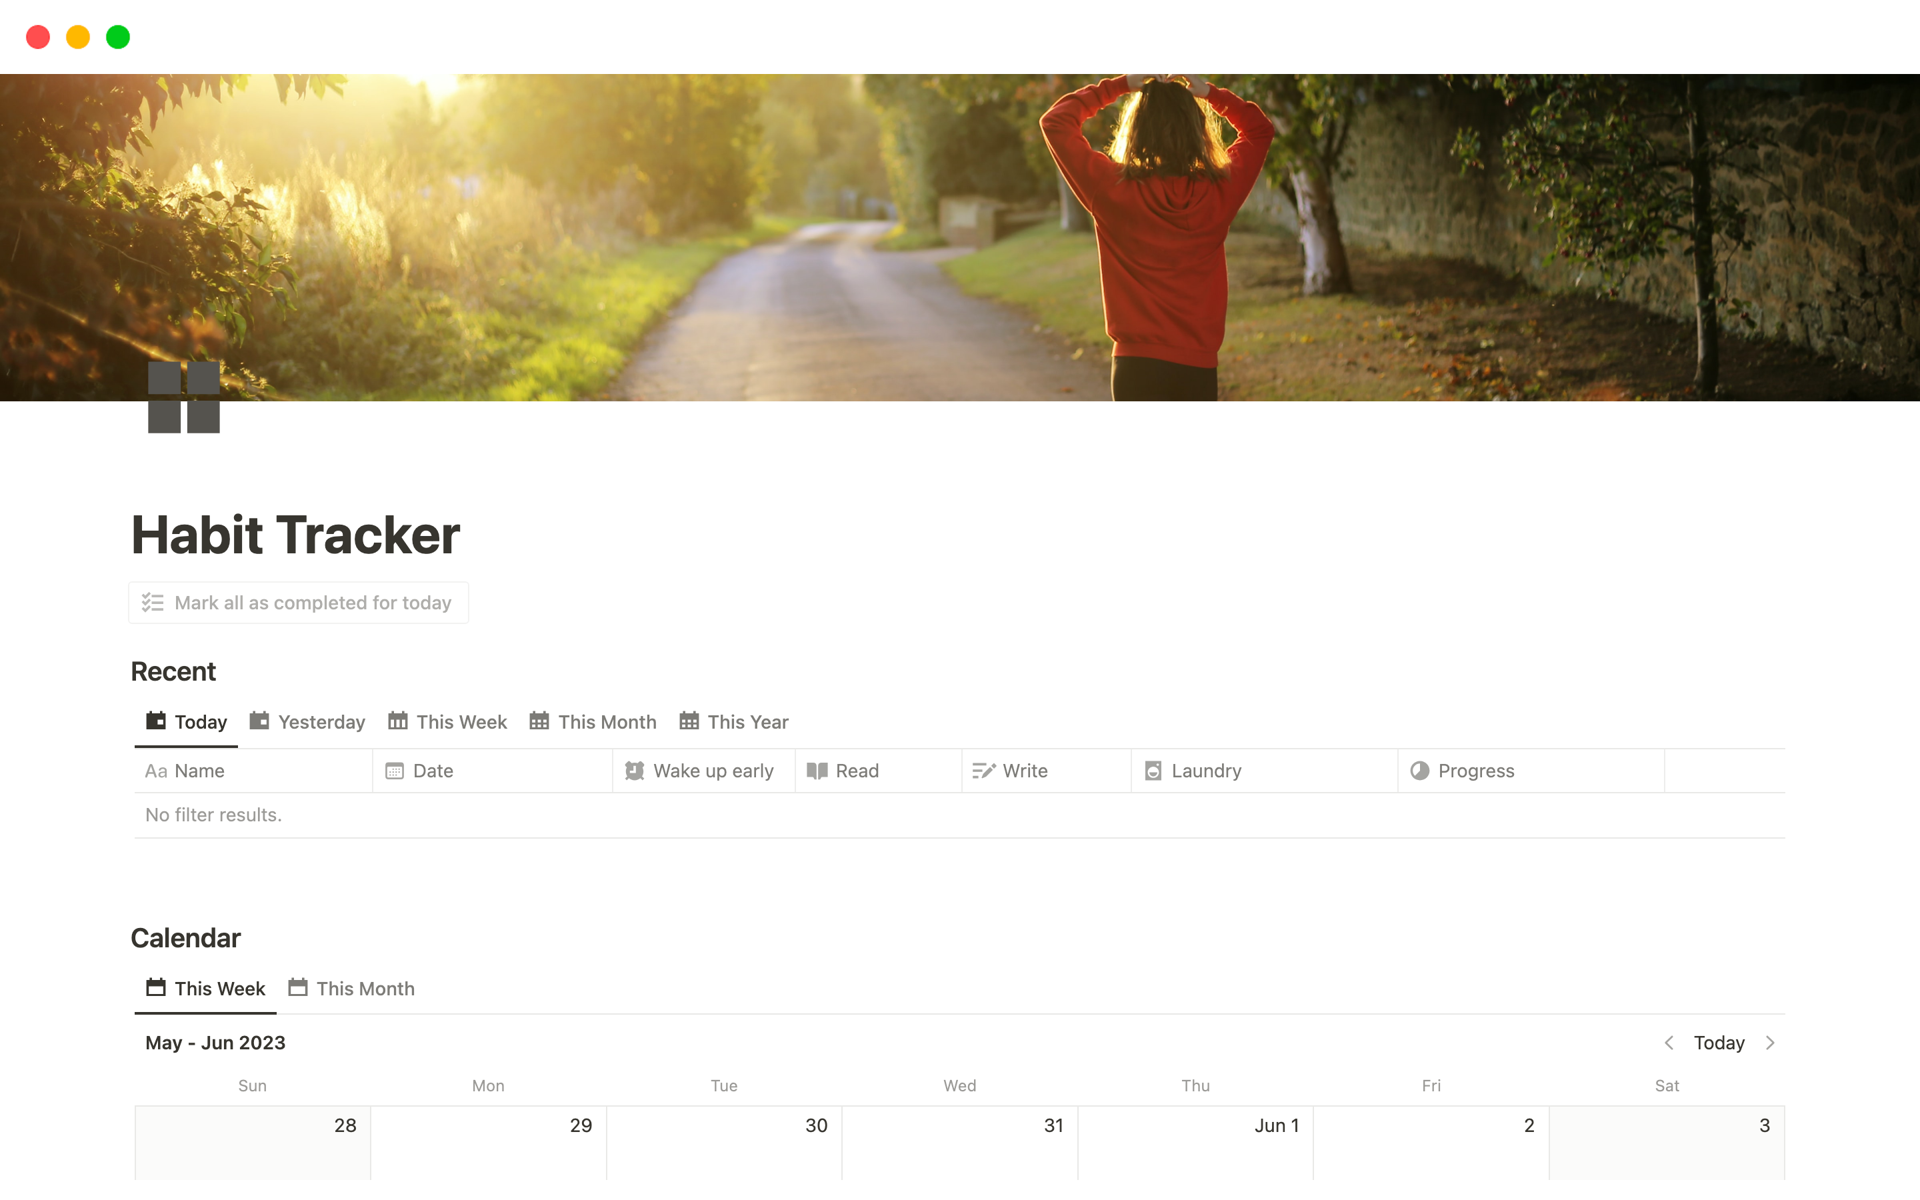
Task: Go to next week with right chevron
Action: (1770, 1043)
